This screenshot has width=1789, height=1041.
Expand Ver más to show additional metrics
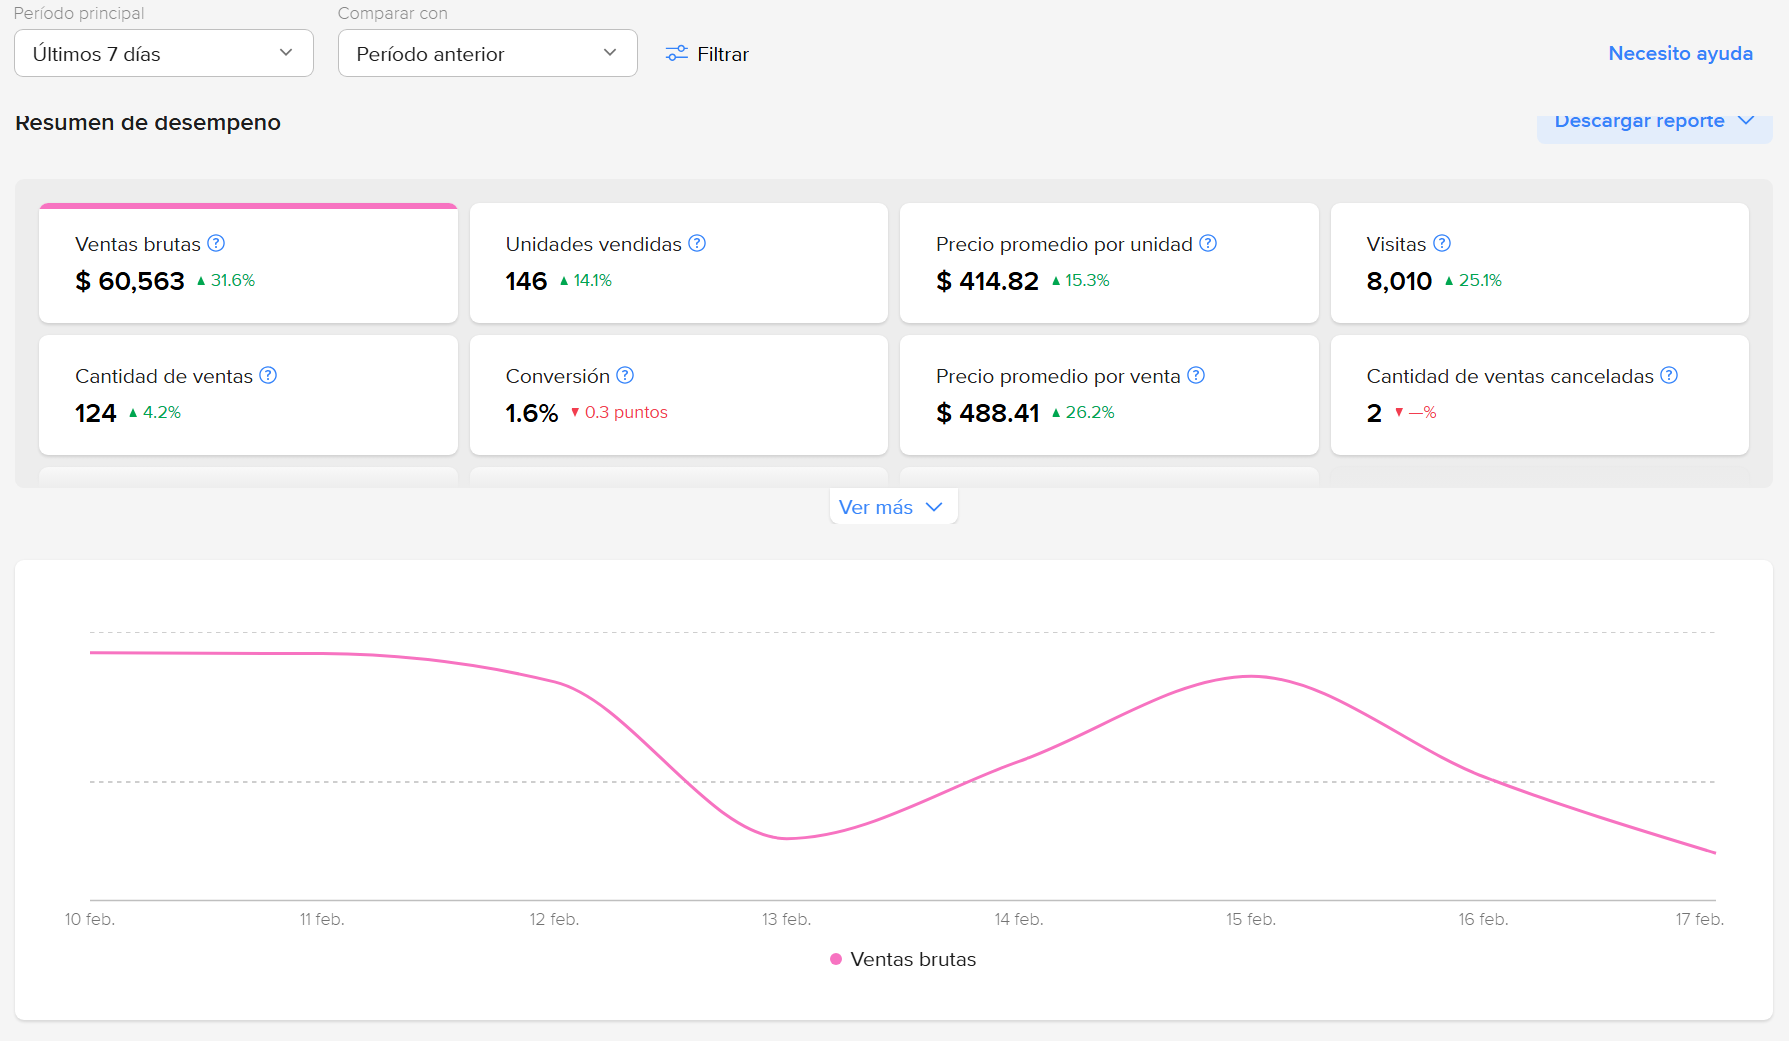click(x=892, y=506)
